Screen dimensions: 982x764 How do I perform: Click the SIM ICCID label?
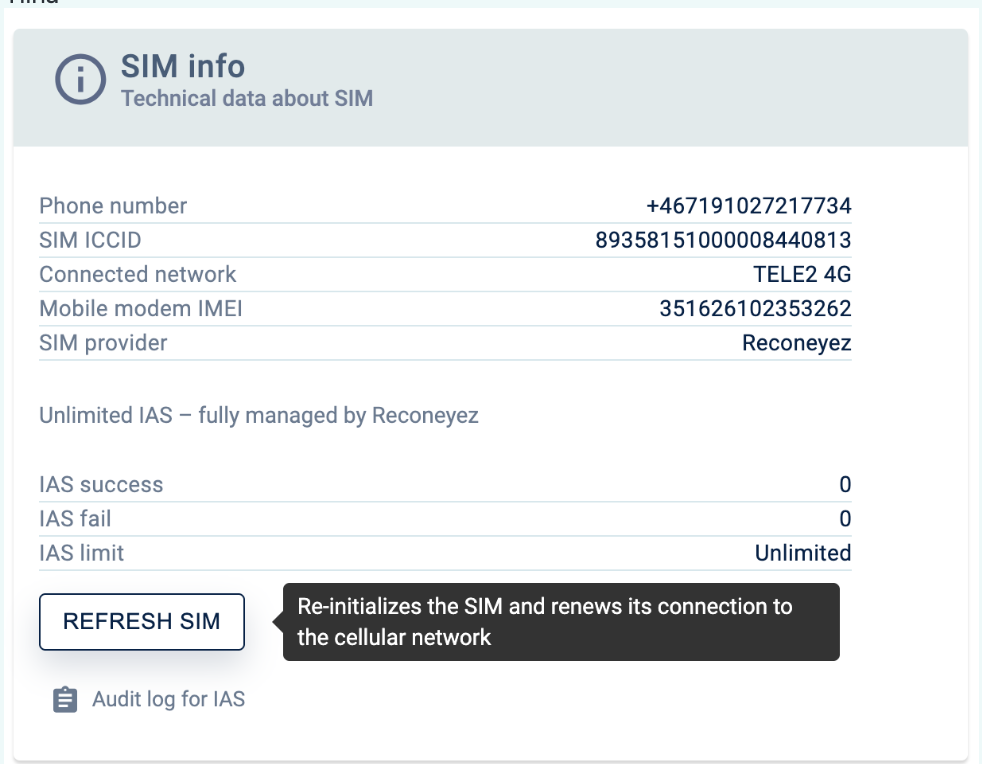click(90, 240)
